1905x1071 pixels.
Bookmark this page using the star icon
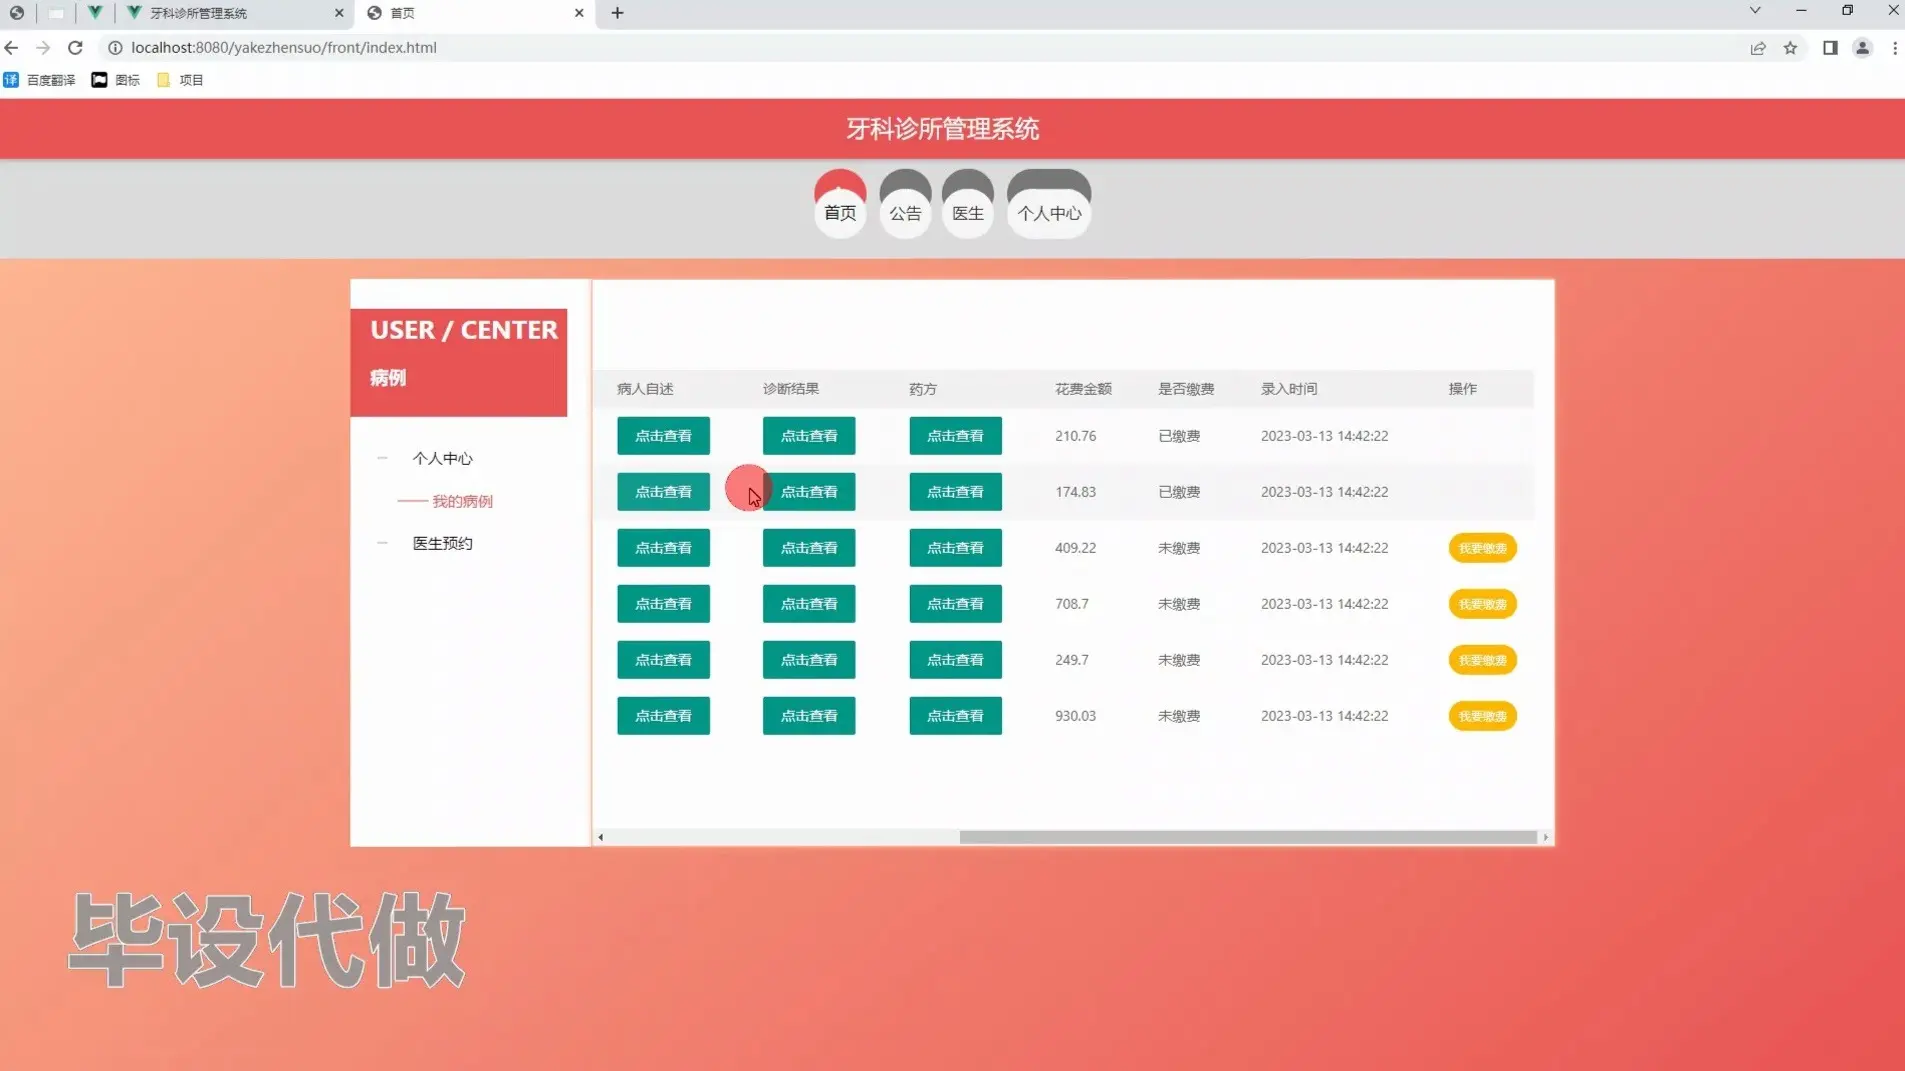click(1791, 47)
